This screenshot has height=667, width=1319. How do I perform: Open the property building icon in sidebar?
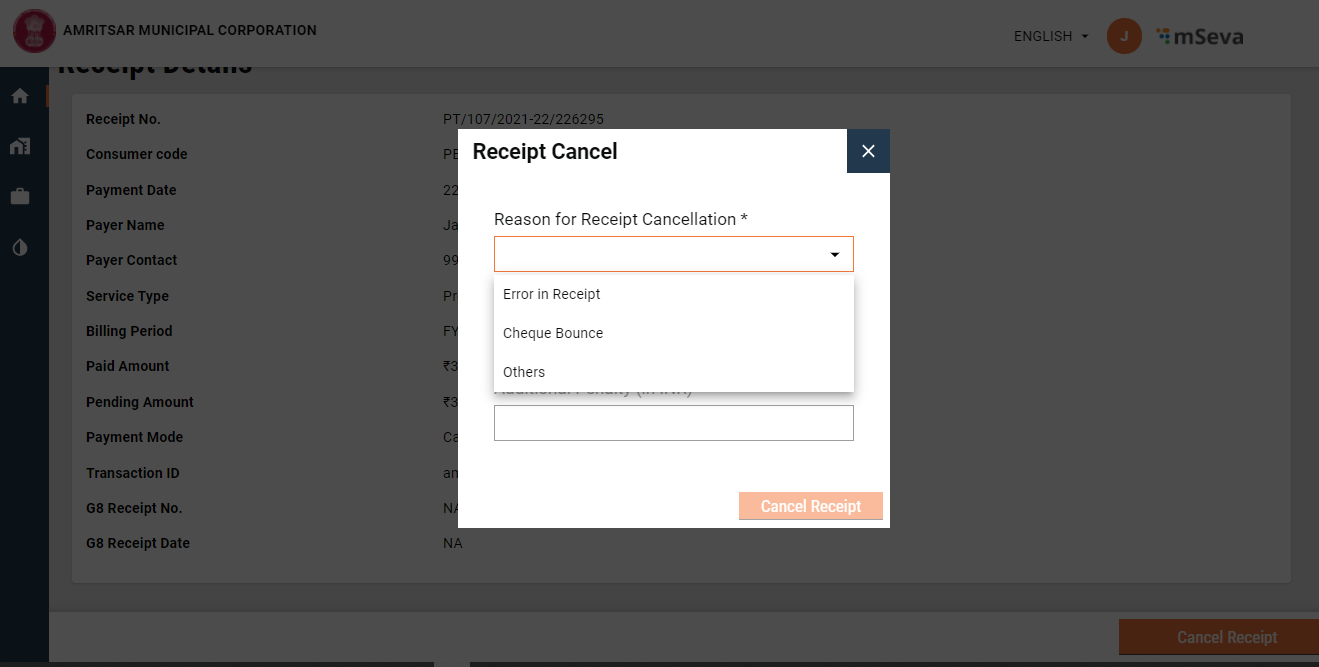pyautogui.click(x=20, y=147)
